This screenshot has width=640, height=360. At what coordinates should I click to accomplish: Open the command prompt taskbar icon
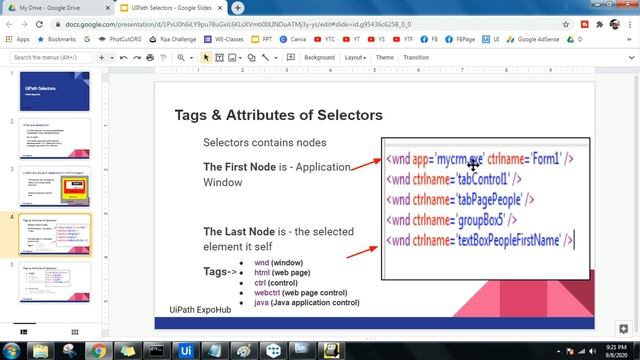[156, 351]
